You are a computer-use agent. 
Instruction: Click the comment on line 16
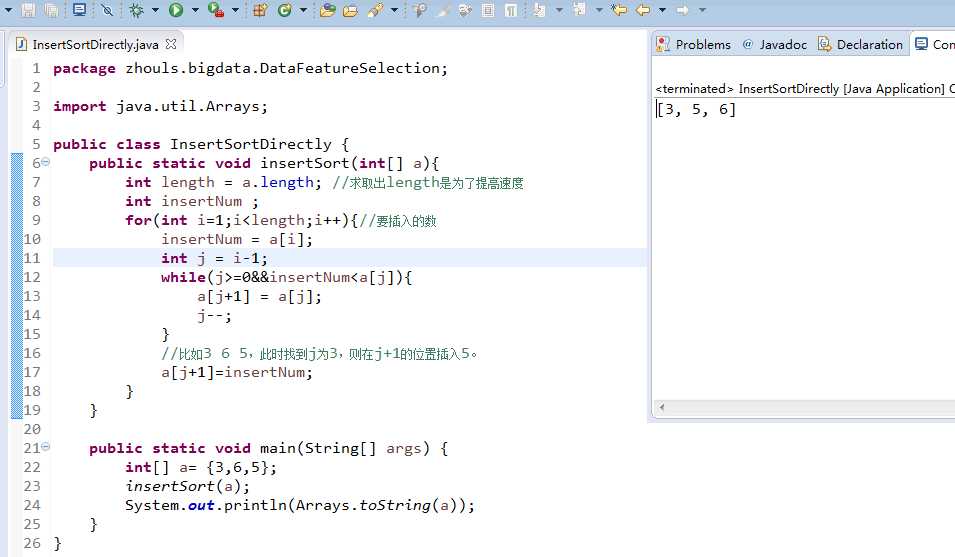tap(319, 353)
